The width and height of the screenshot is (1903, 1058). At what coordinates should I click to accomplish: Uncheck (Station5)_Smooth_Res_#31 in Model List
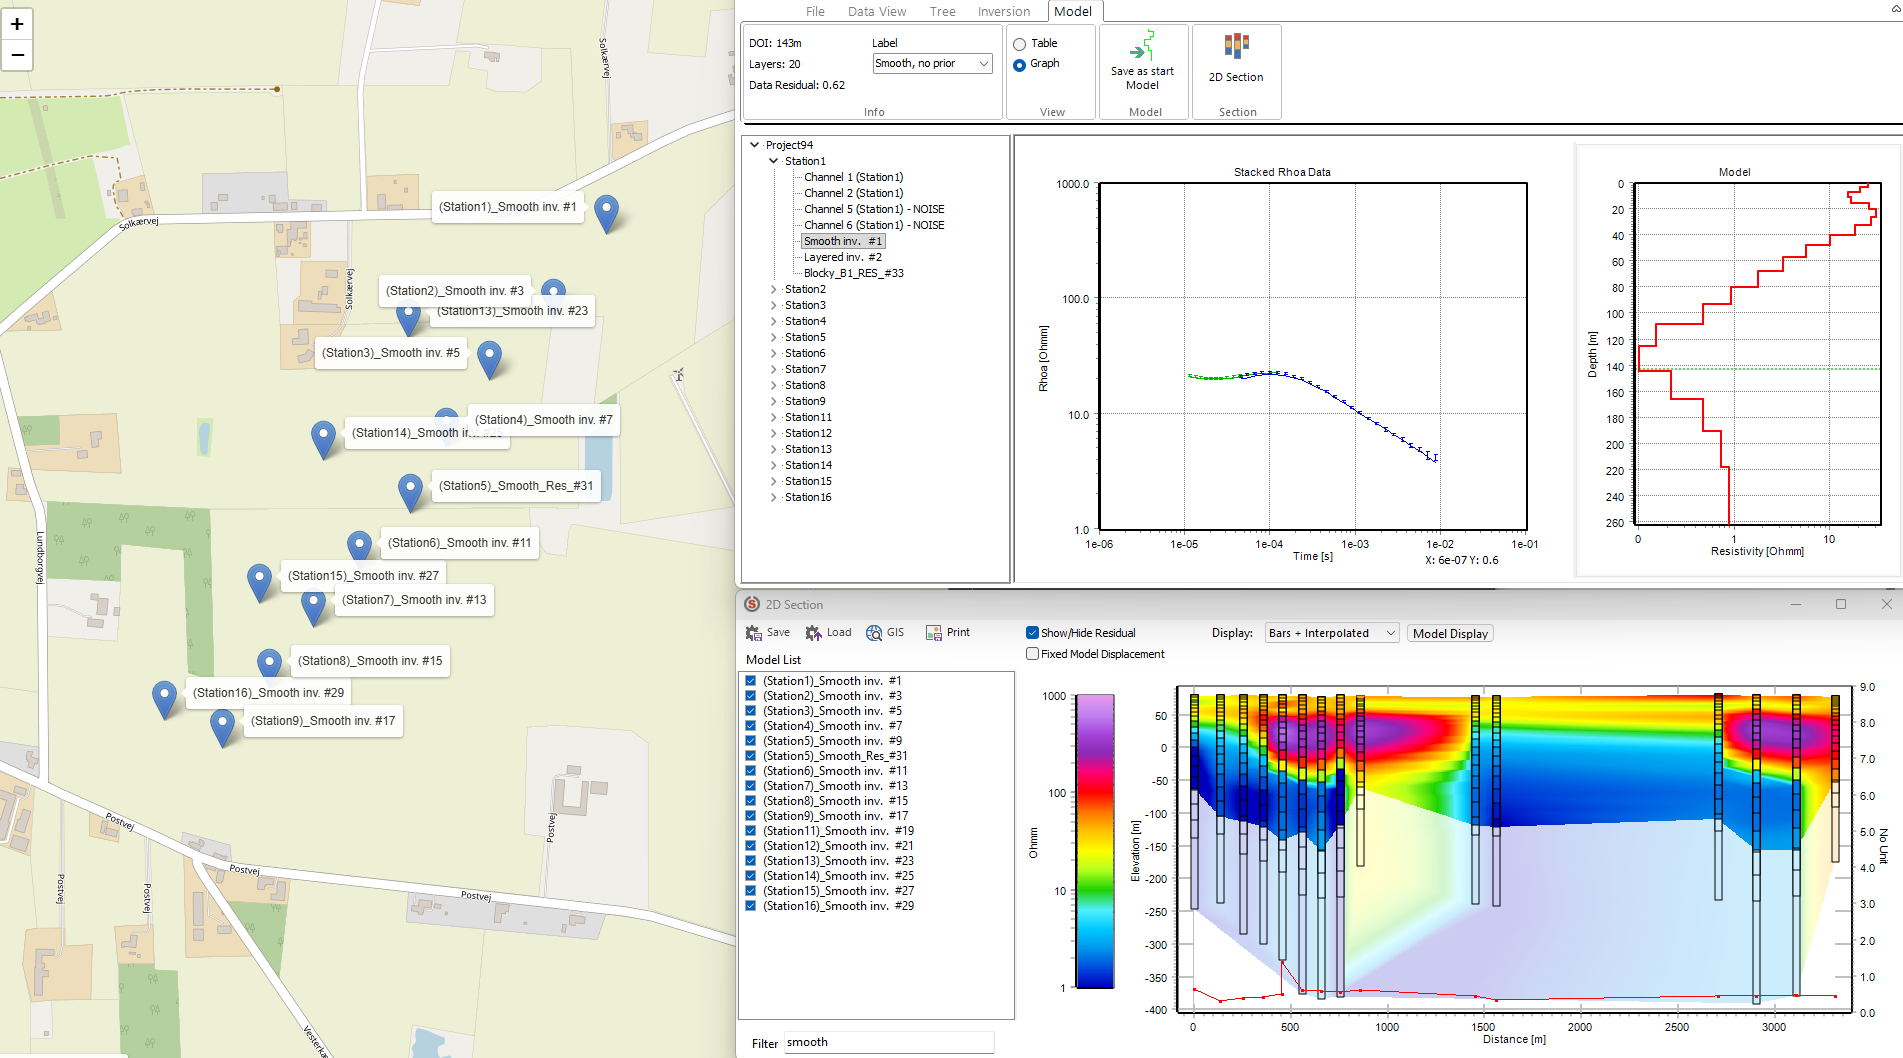pos(751,756)
